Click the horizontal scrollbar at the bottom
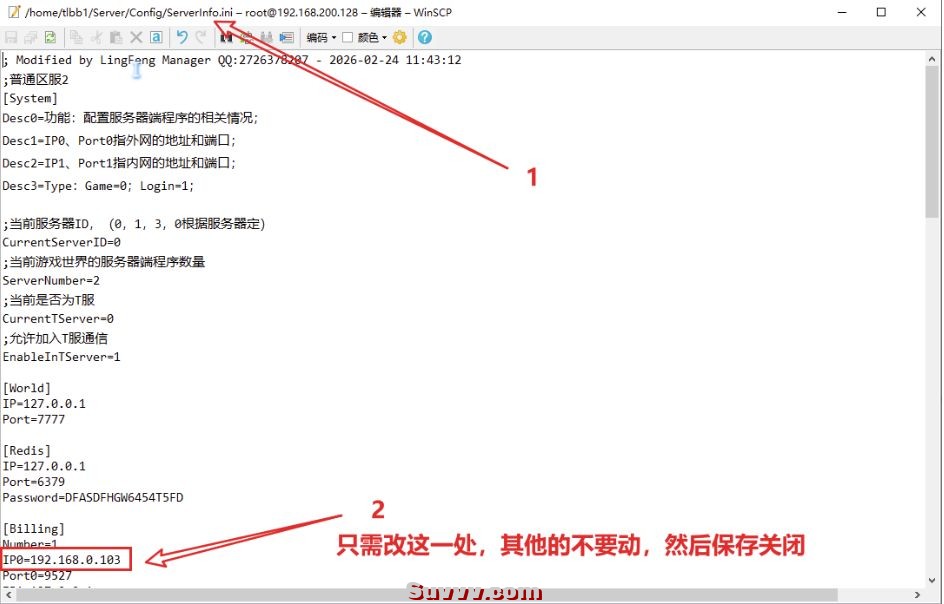944x604 pixels. (x=400, y=595)
